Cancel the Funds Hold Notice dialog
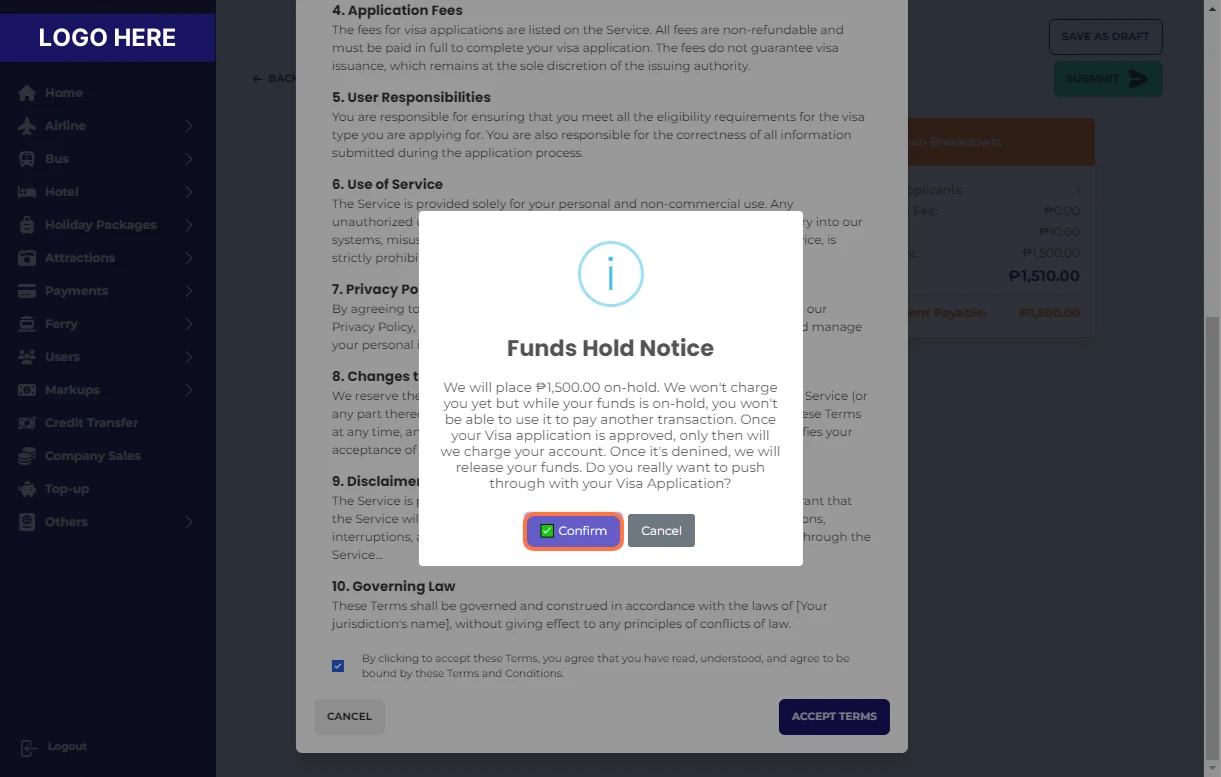Screen dimensions: 1221x777 (661, 531)
